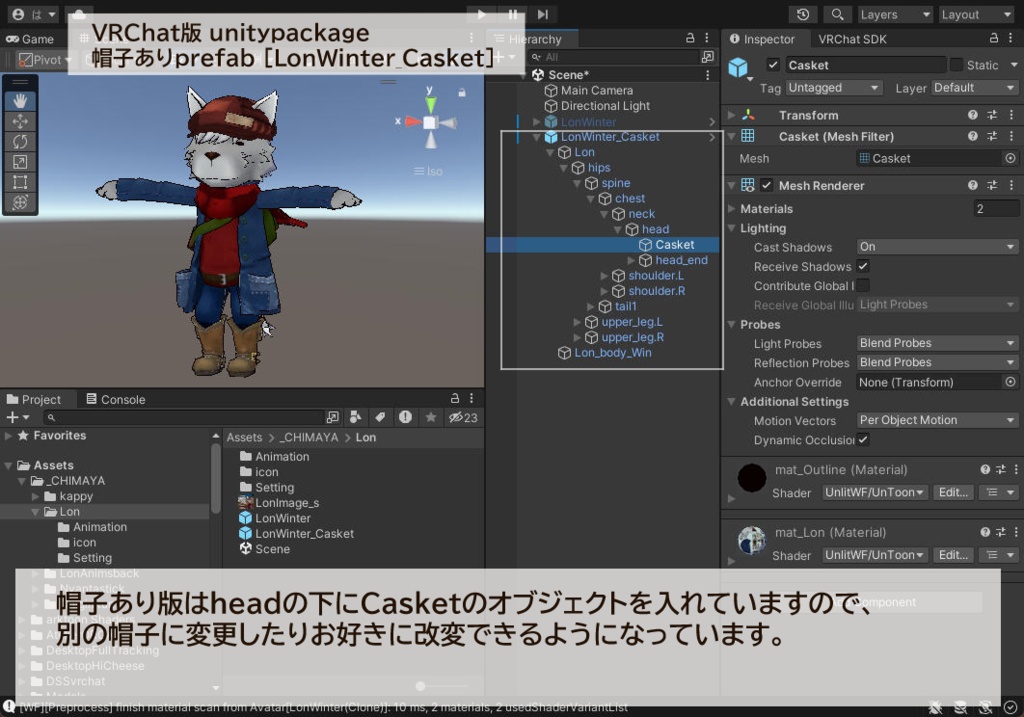Toggle the Static checkbox

pos(956,65)
